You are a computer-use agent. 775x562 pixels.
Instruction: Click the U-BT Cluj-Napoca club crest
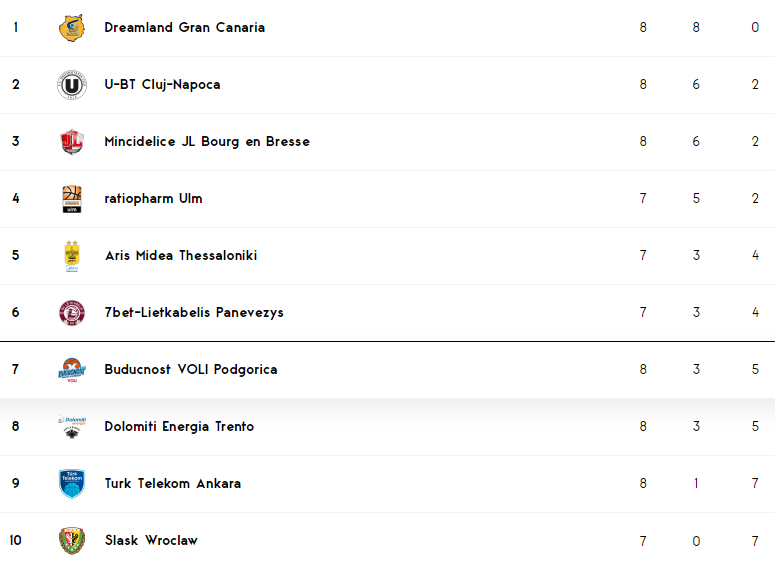(72, 85)
